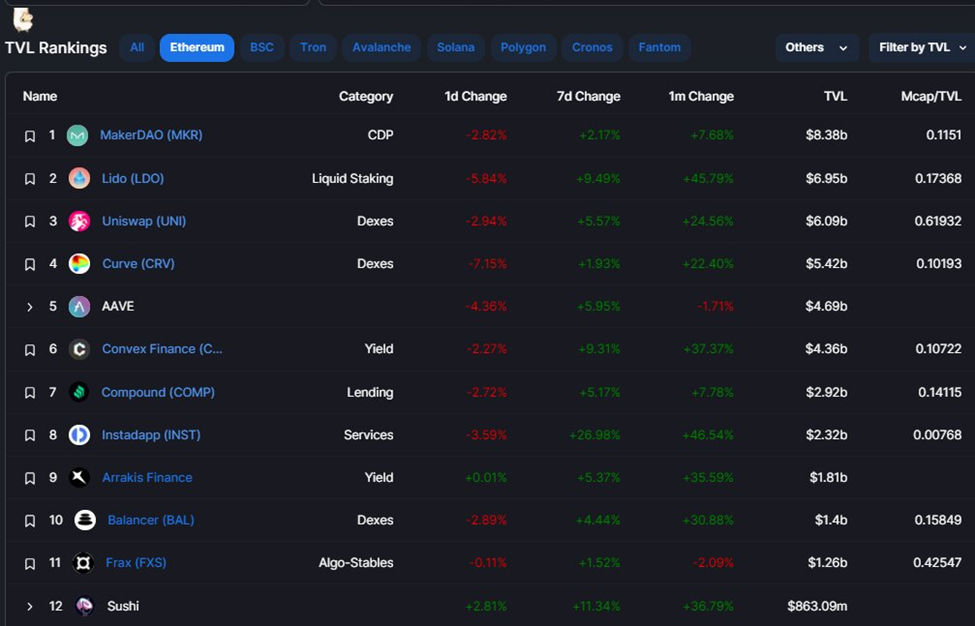Click the Sushi logo icon

(84, 605)
